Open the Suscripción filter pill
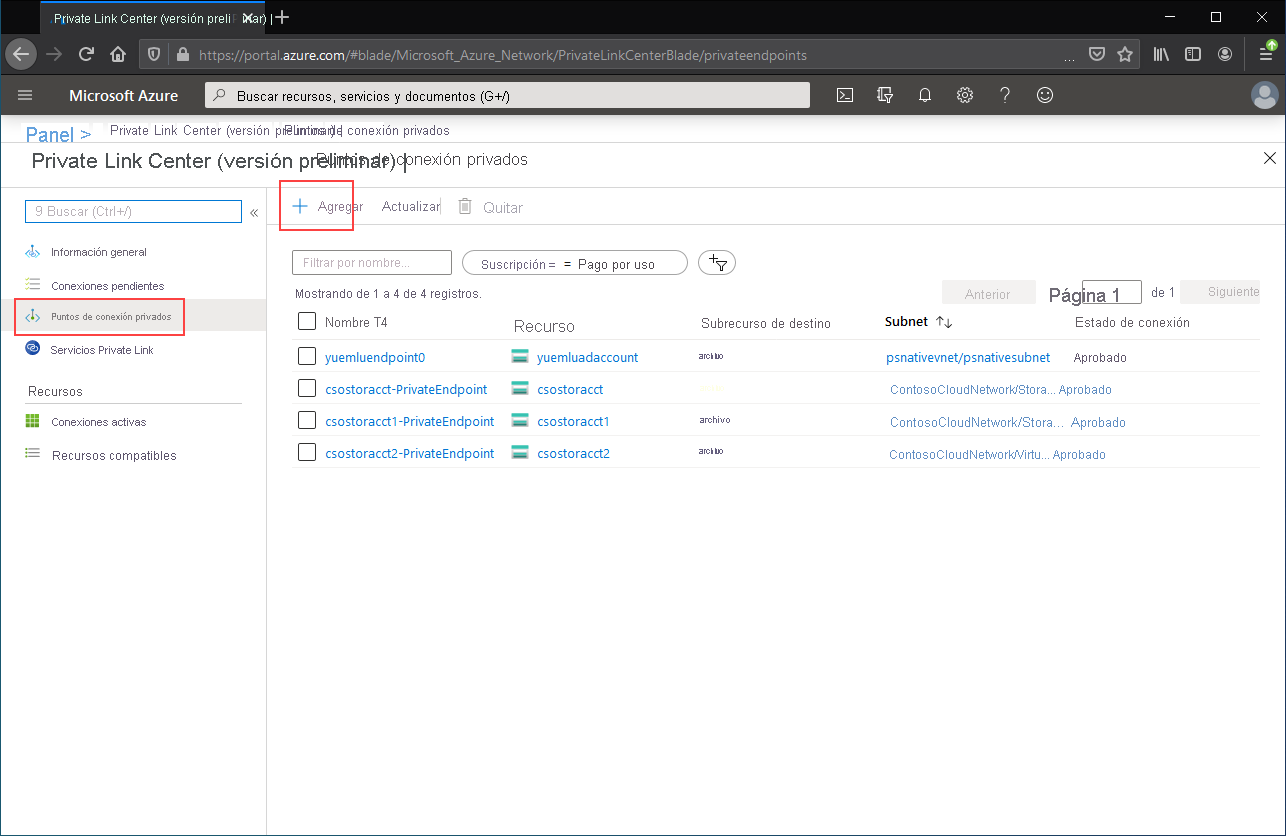The width and height of the screenshot is (1286, 836). pyautogui.click(x=575, y=263)
